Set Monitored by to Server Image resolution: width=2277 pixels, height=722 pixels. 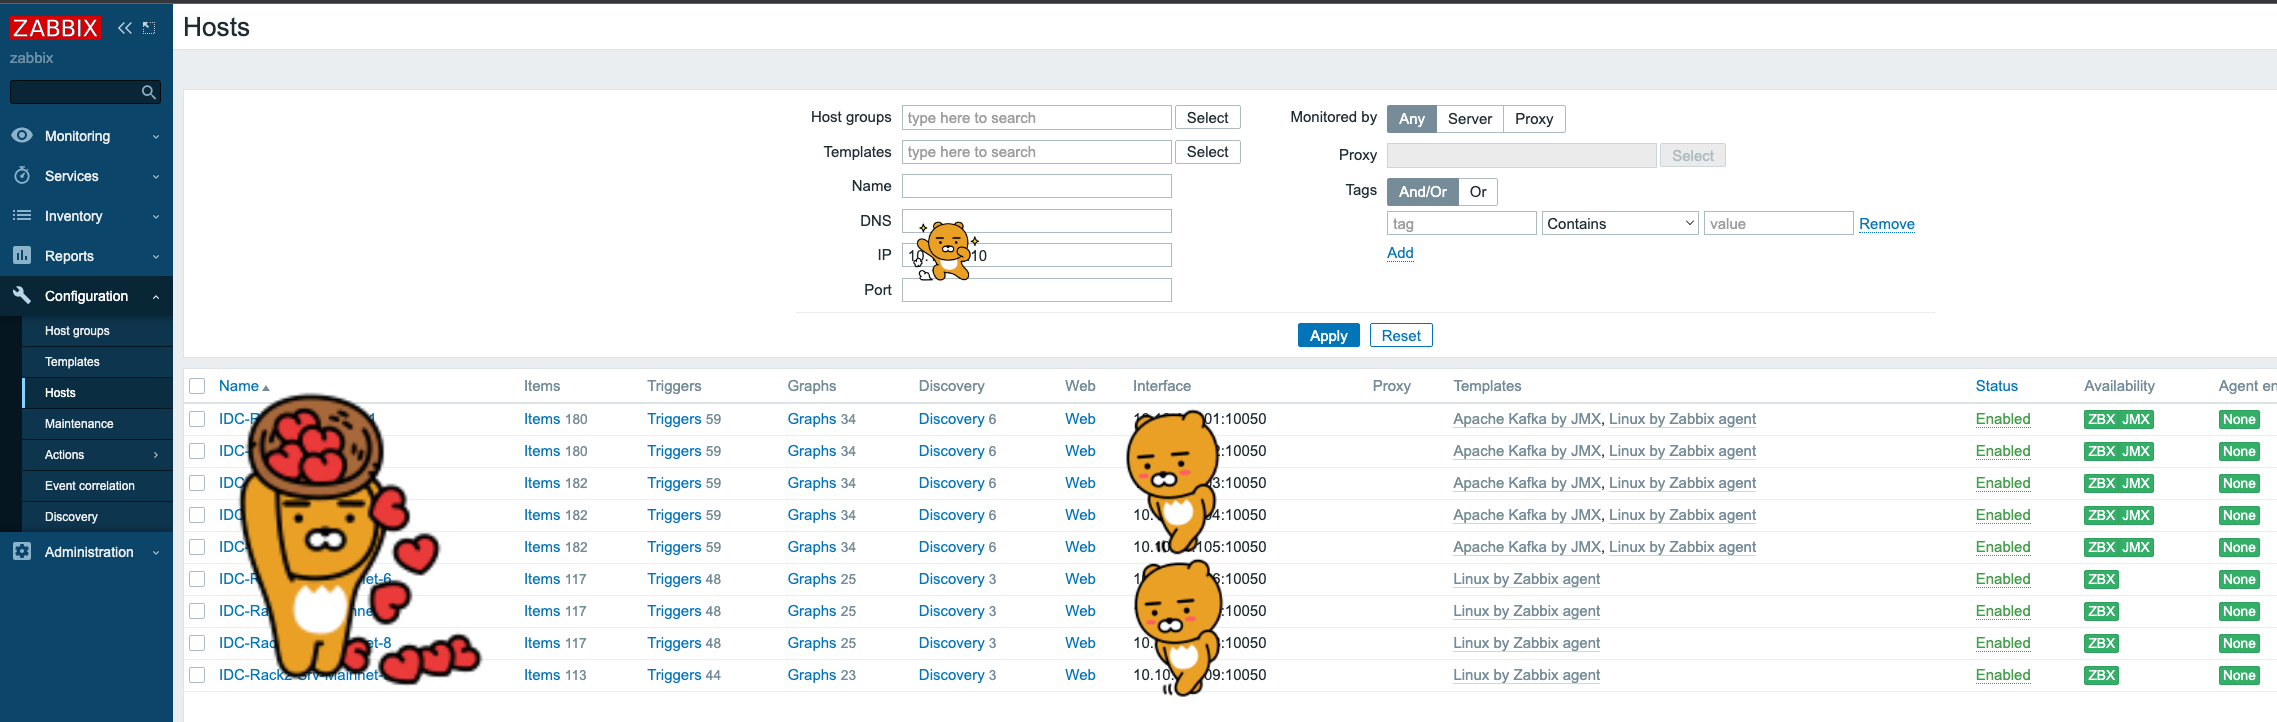point(1469,119)
